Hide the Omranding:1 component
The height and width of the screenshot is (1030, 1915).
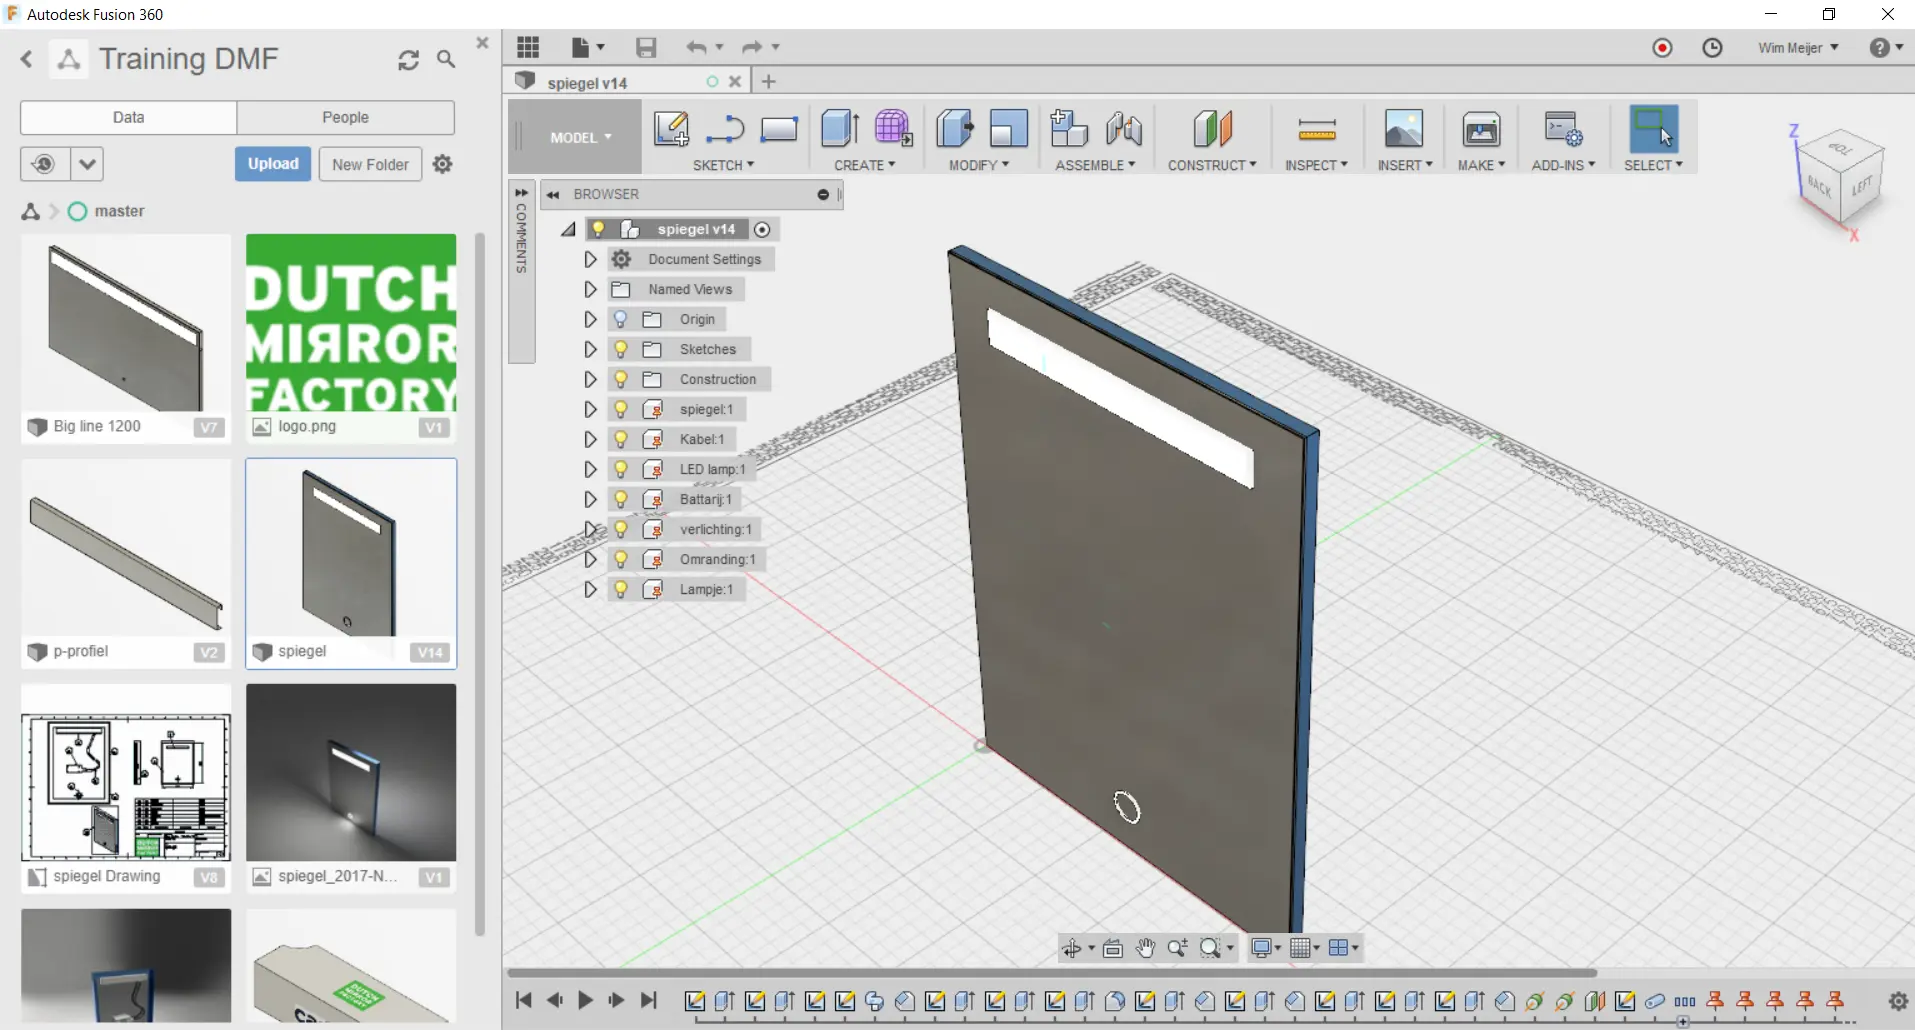[x=621, y=559]
